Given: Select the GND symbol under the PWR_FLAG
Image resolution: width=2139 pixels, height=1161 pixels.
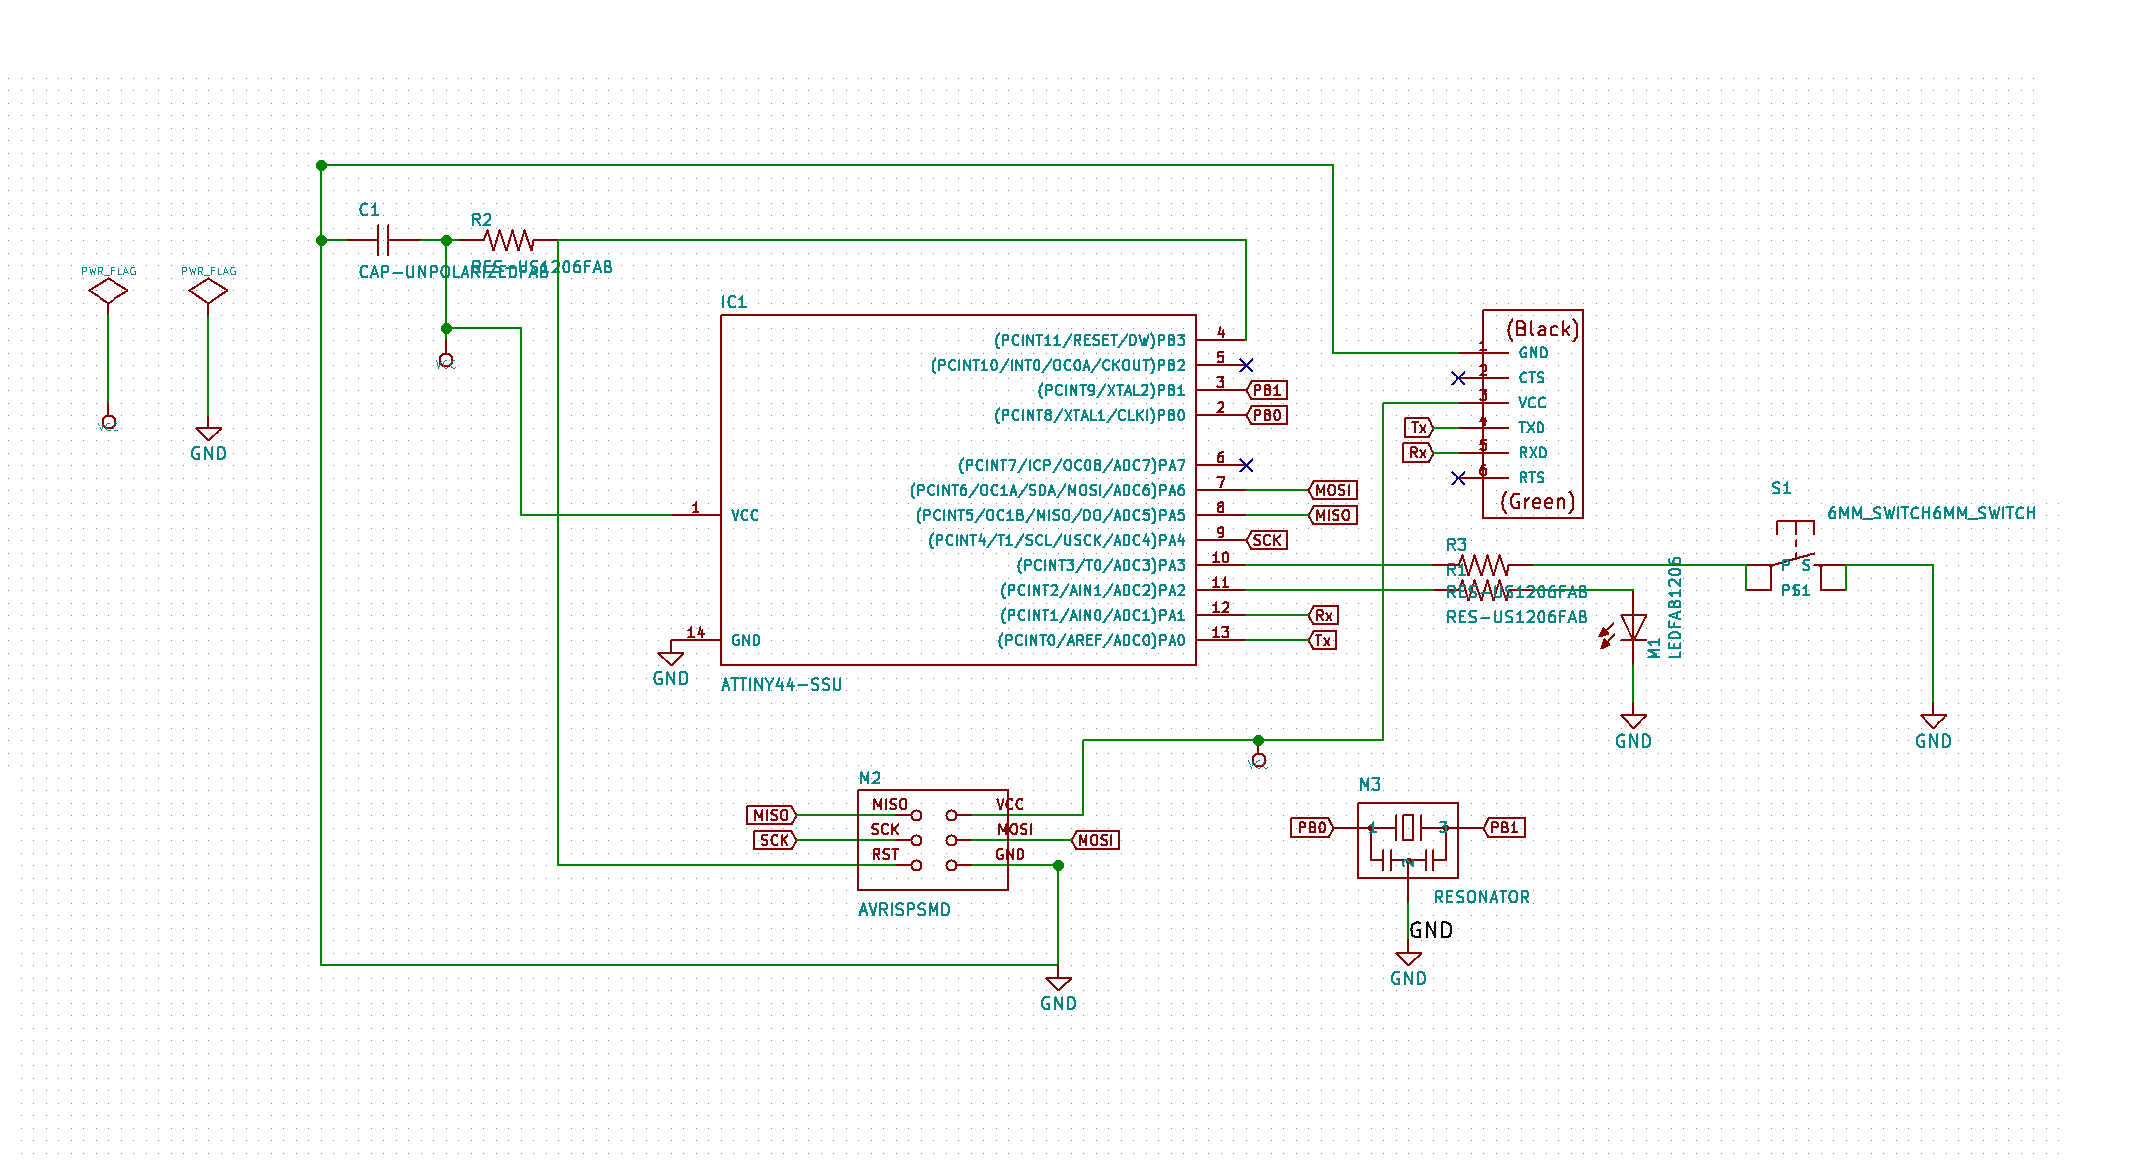Looking at the screenshot, I should tap(208, 434).
